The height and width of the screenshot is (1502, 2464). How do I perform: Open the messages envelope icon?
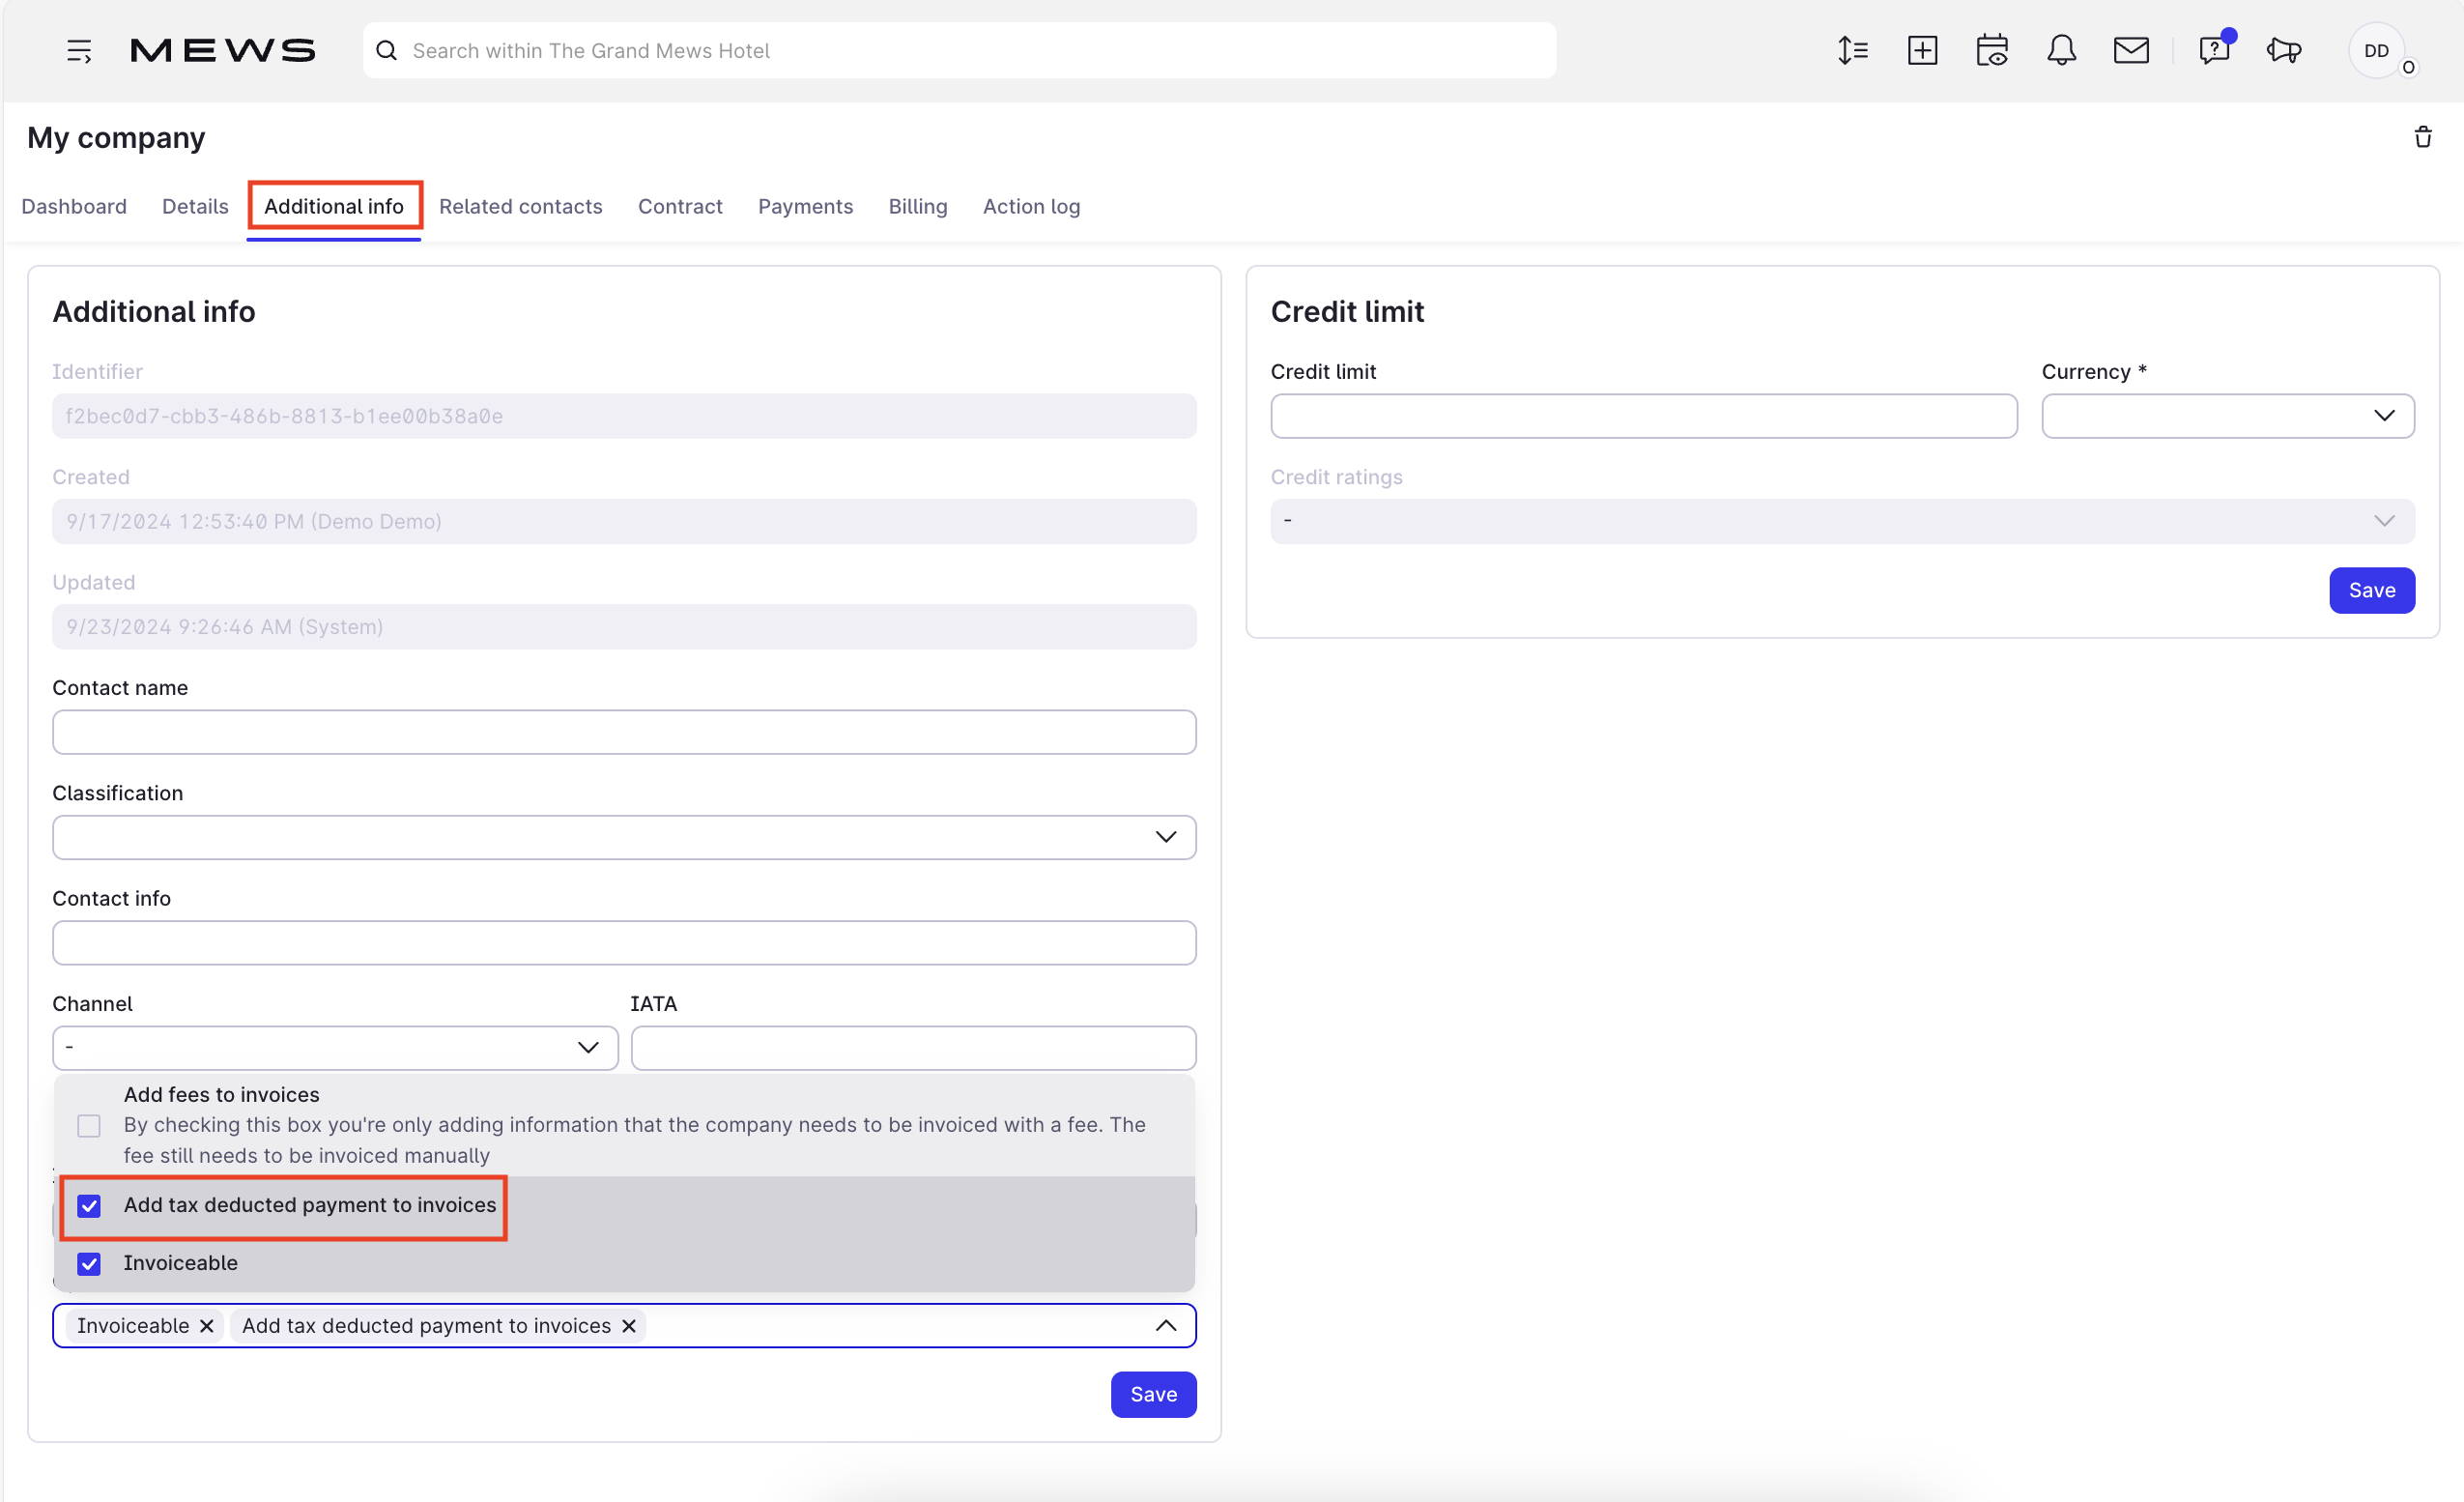coord(2131,51)
